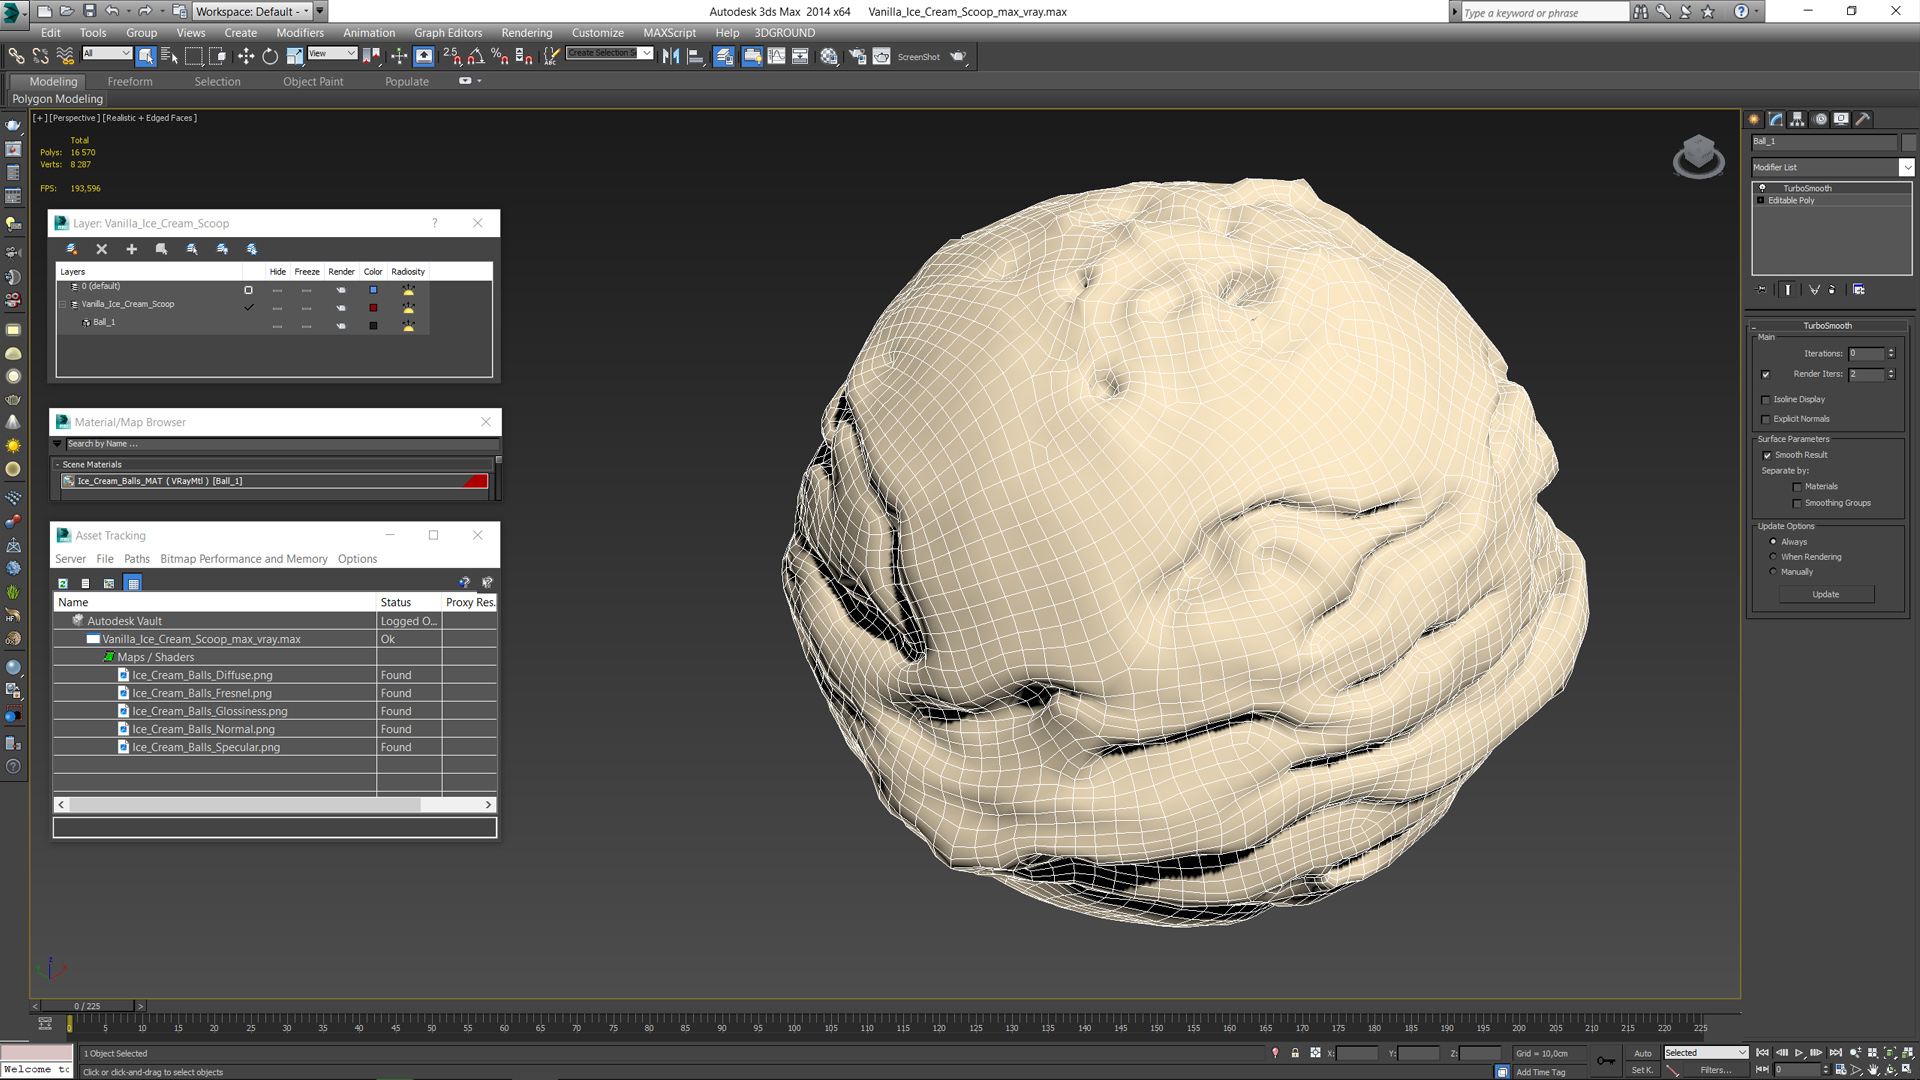The height and width of the screenshot is (1080, 1920).
Task: Choose the Select and Rotate tool
Action: click(270, 56)
